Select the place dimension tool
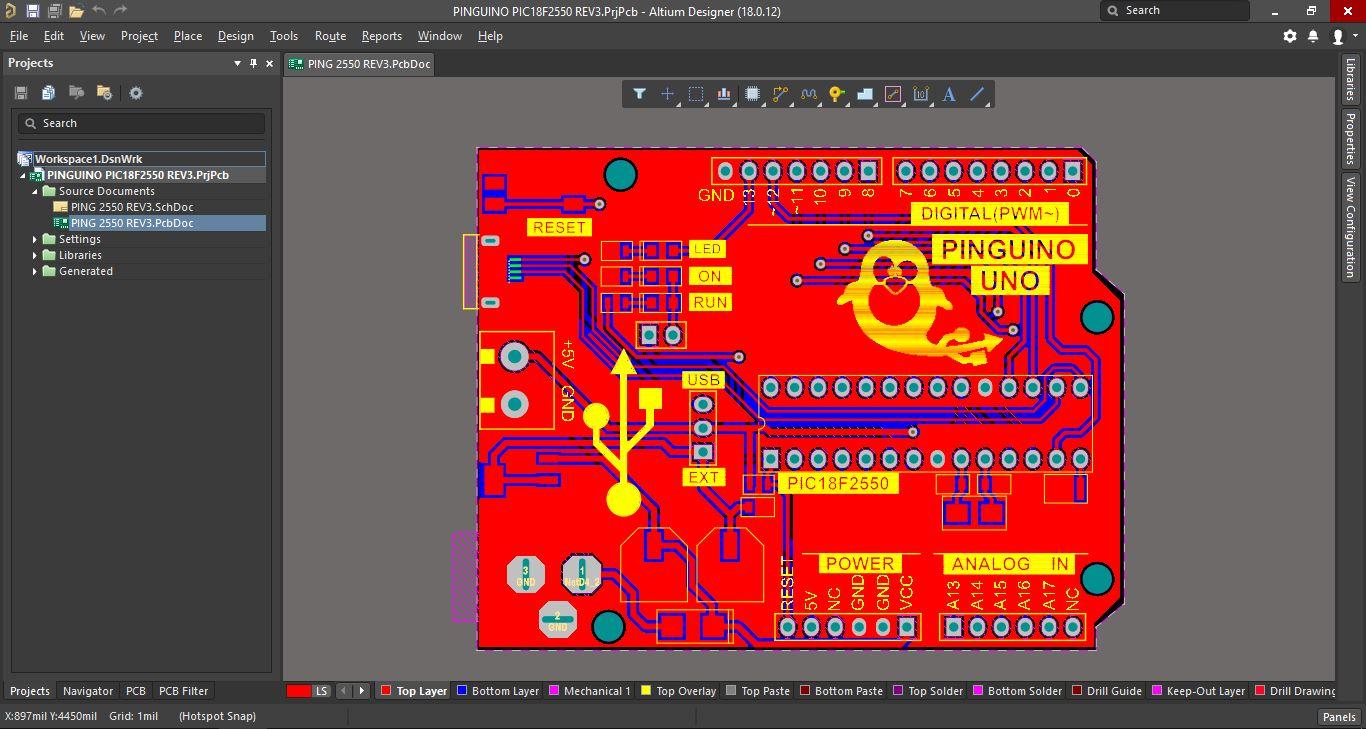Image resolution: width=1366 pixels, height=729 pixels. pyautogui.click(x=921, y=94)
